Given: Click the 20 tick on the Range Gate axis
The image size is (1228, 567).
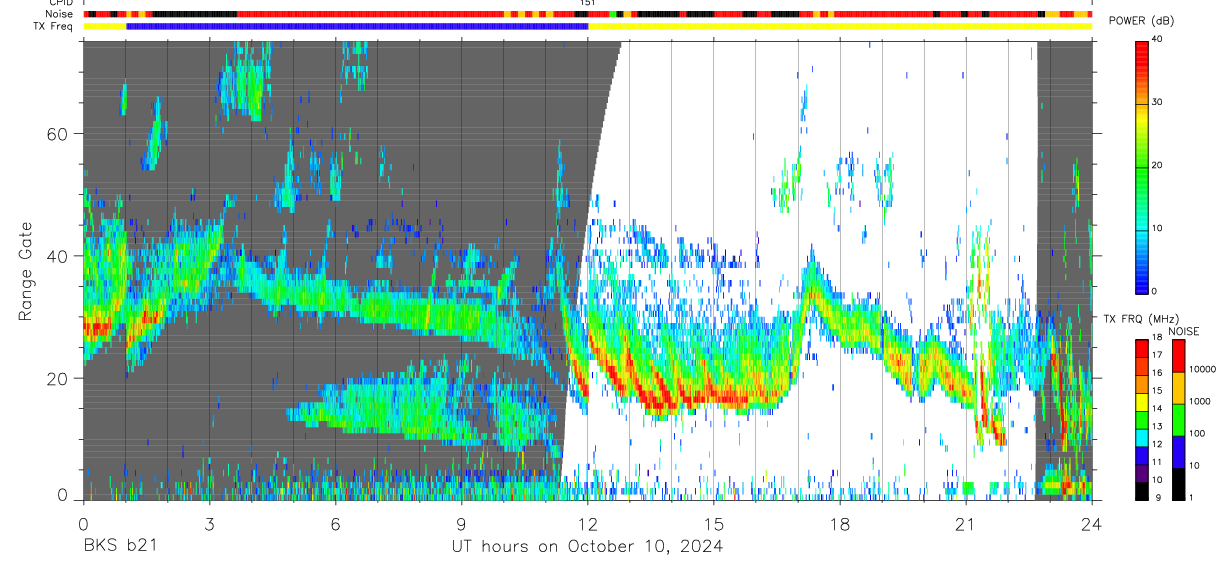Looking at the screenshot, I should click(57, 378).
